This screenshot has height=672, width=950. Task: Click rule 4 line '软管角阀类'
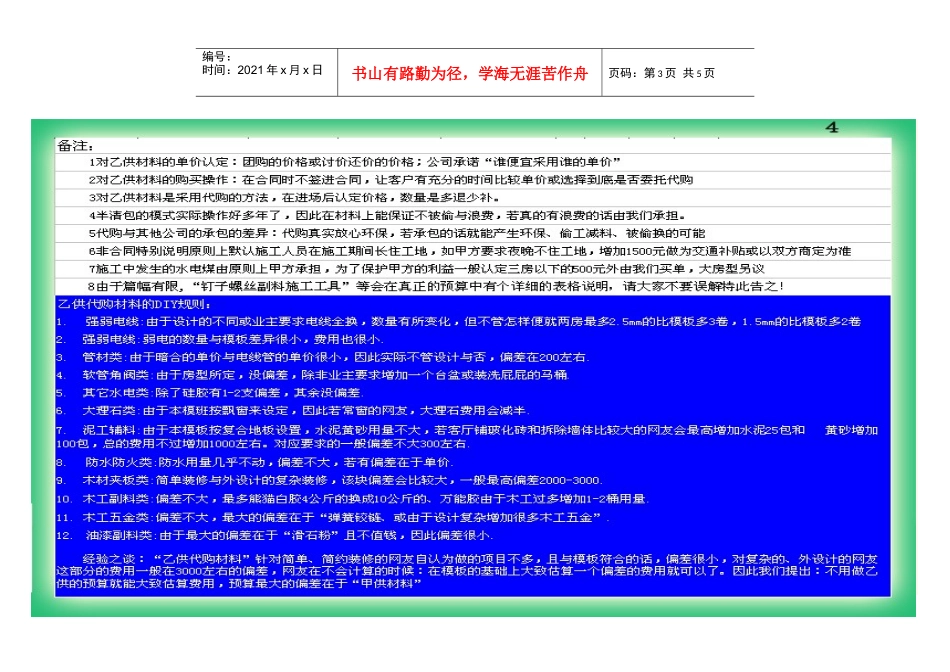coord(313,375)
